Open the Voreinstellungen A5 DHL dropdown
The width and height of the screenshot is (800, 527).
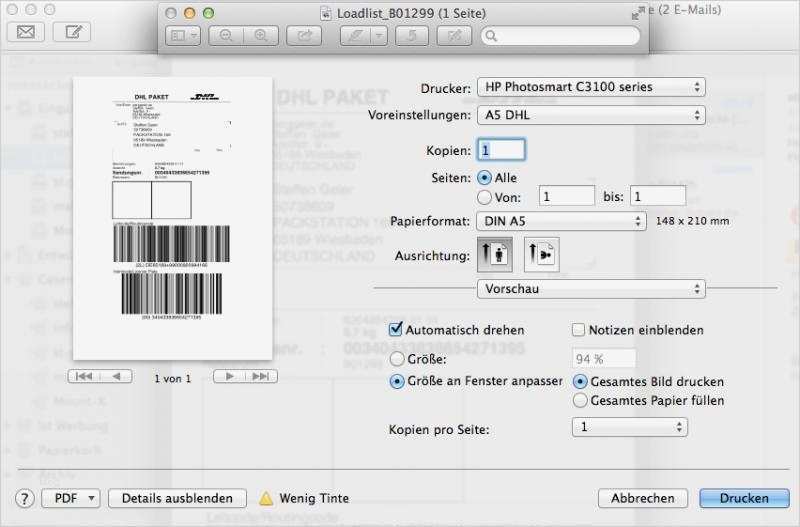(x=591, y=115)
